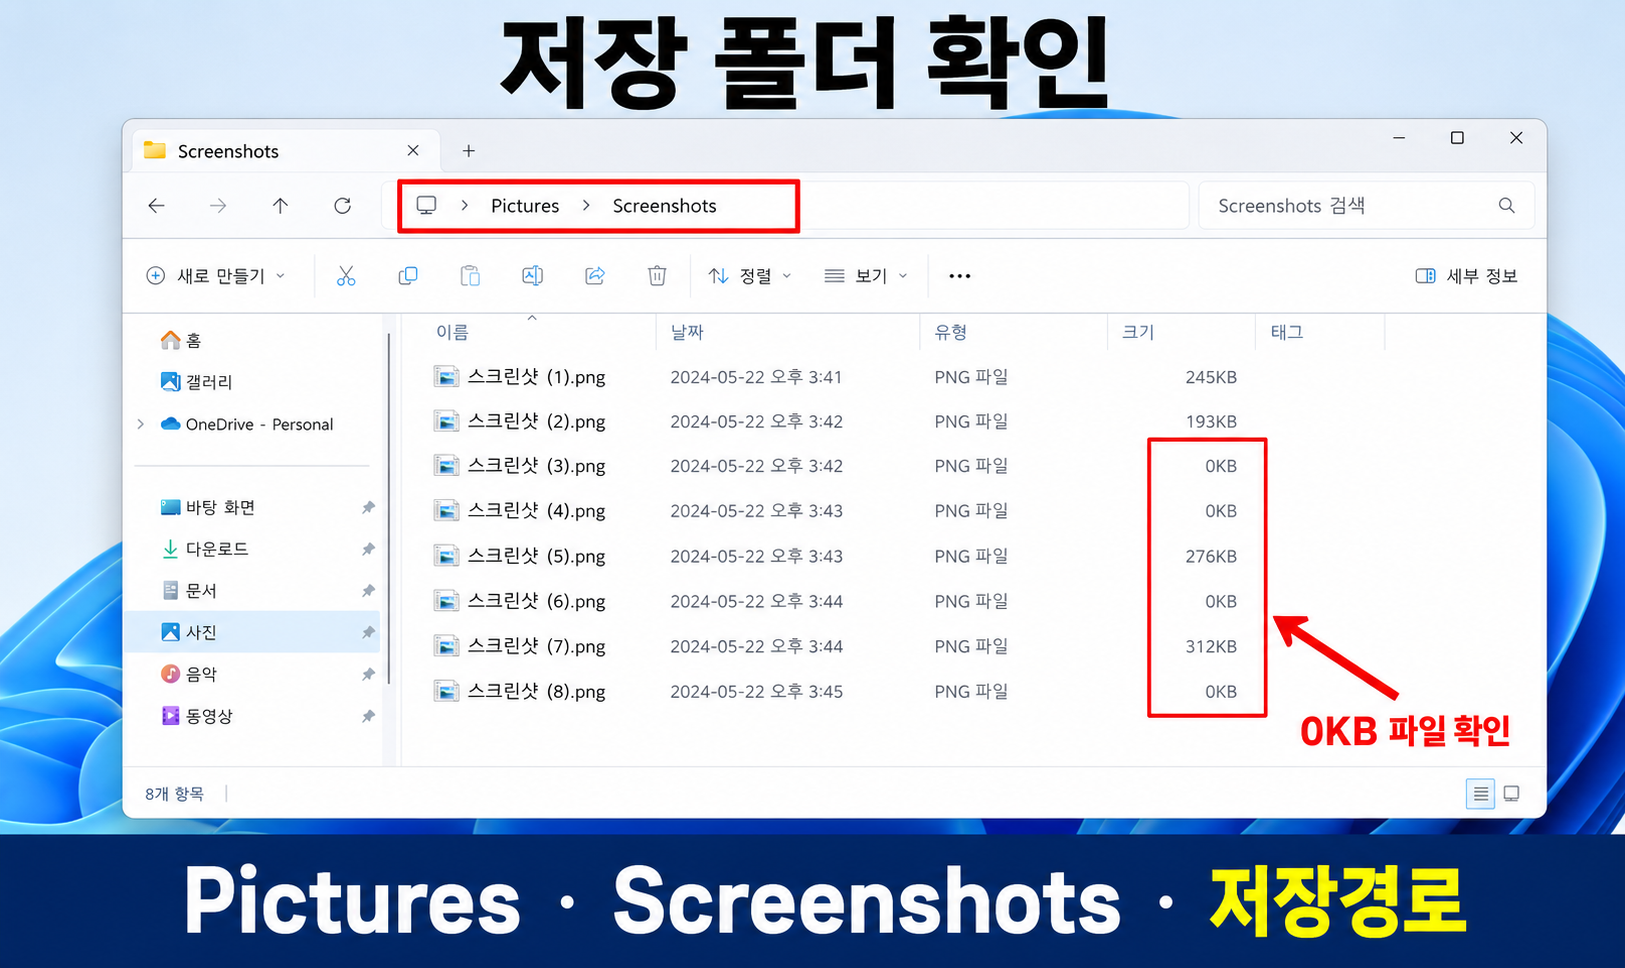Image resolution: width=1625 pixels, height=968 pixels.
Task: Click the Paste clipboard icon
Action: click(470, 276)
